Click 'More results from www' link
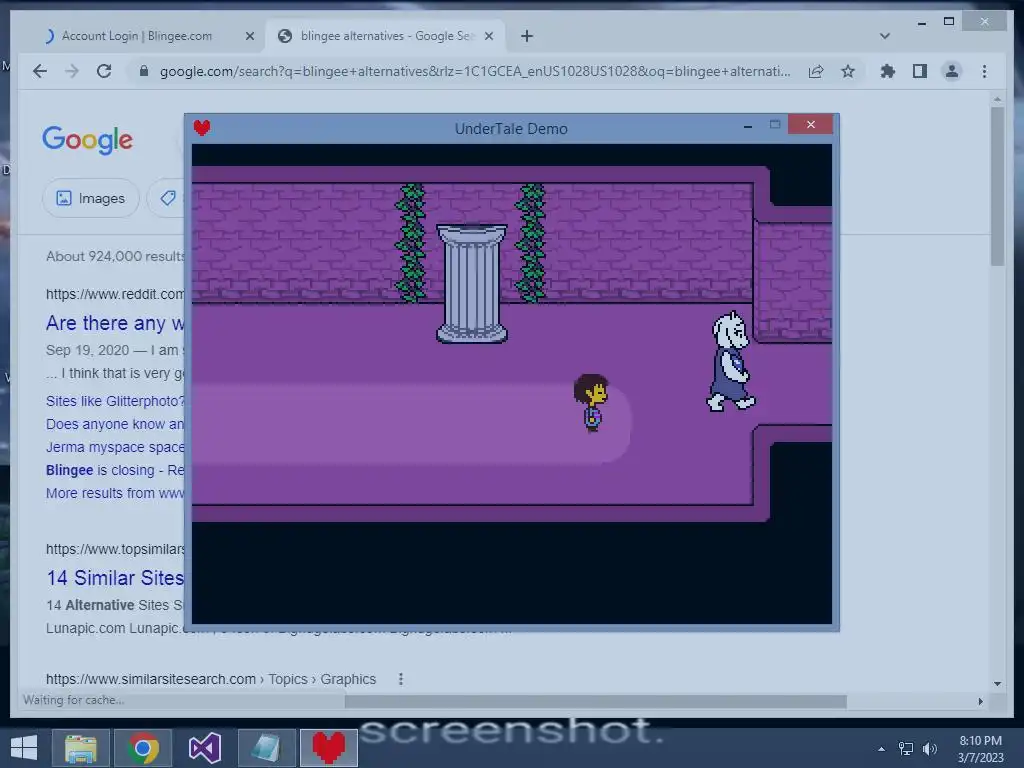Viewport: 1024px width, 768px height. click(115, 493)
